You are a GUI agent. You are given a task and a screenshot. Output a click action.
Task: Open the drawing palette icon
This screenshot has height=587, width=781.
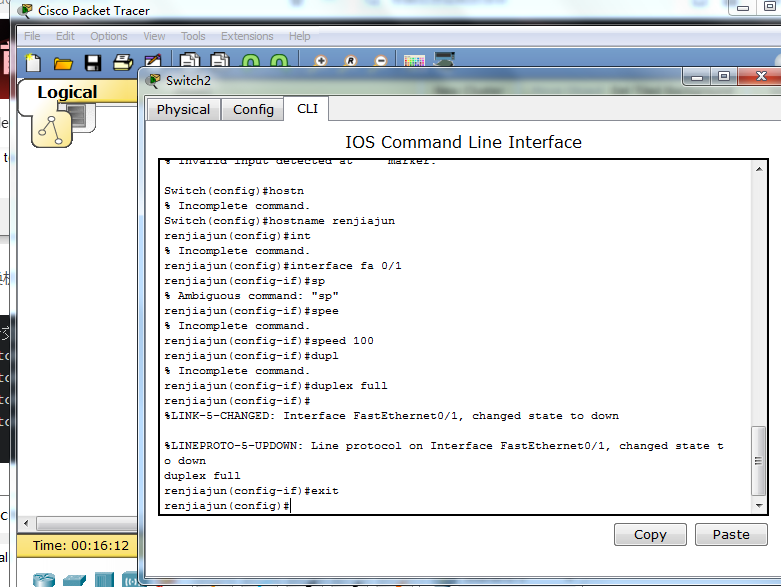414,61
